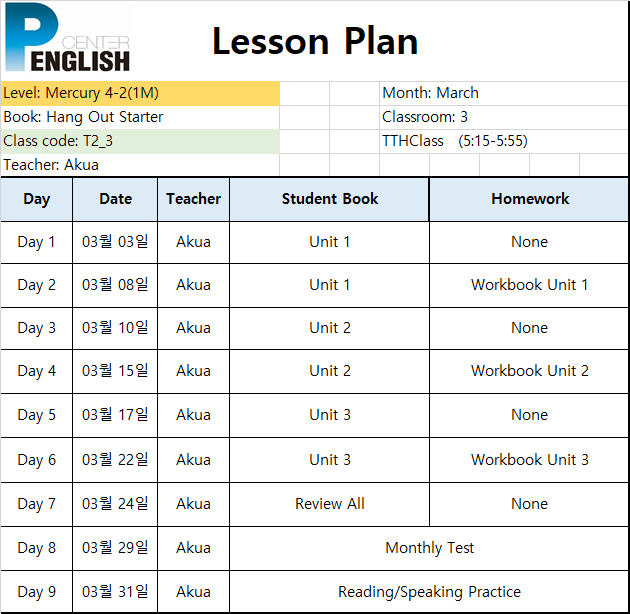
Task: Click the English Center logo
Action: pos(68,38)
